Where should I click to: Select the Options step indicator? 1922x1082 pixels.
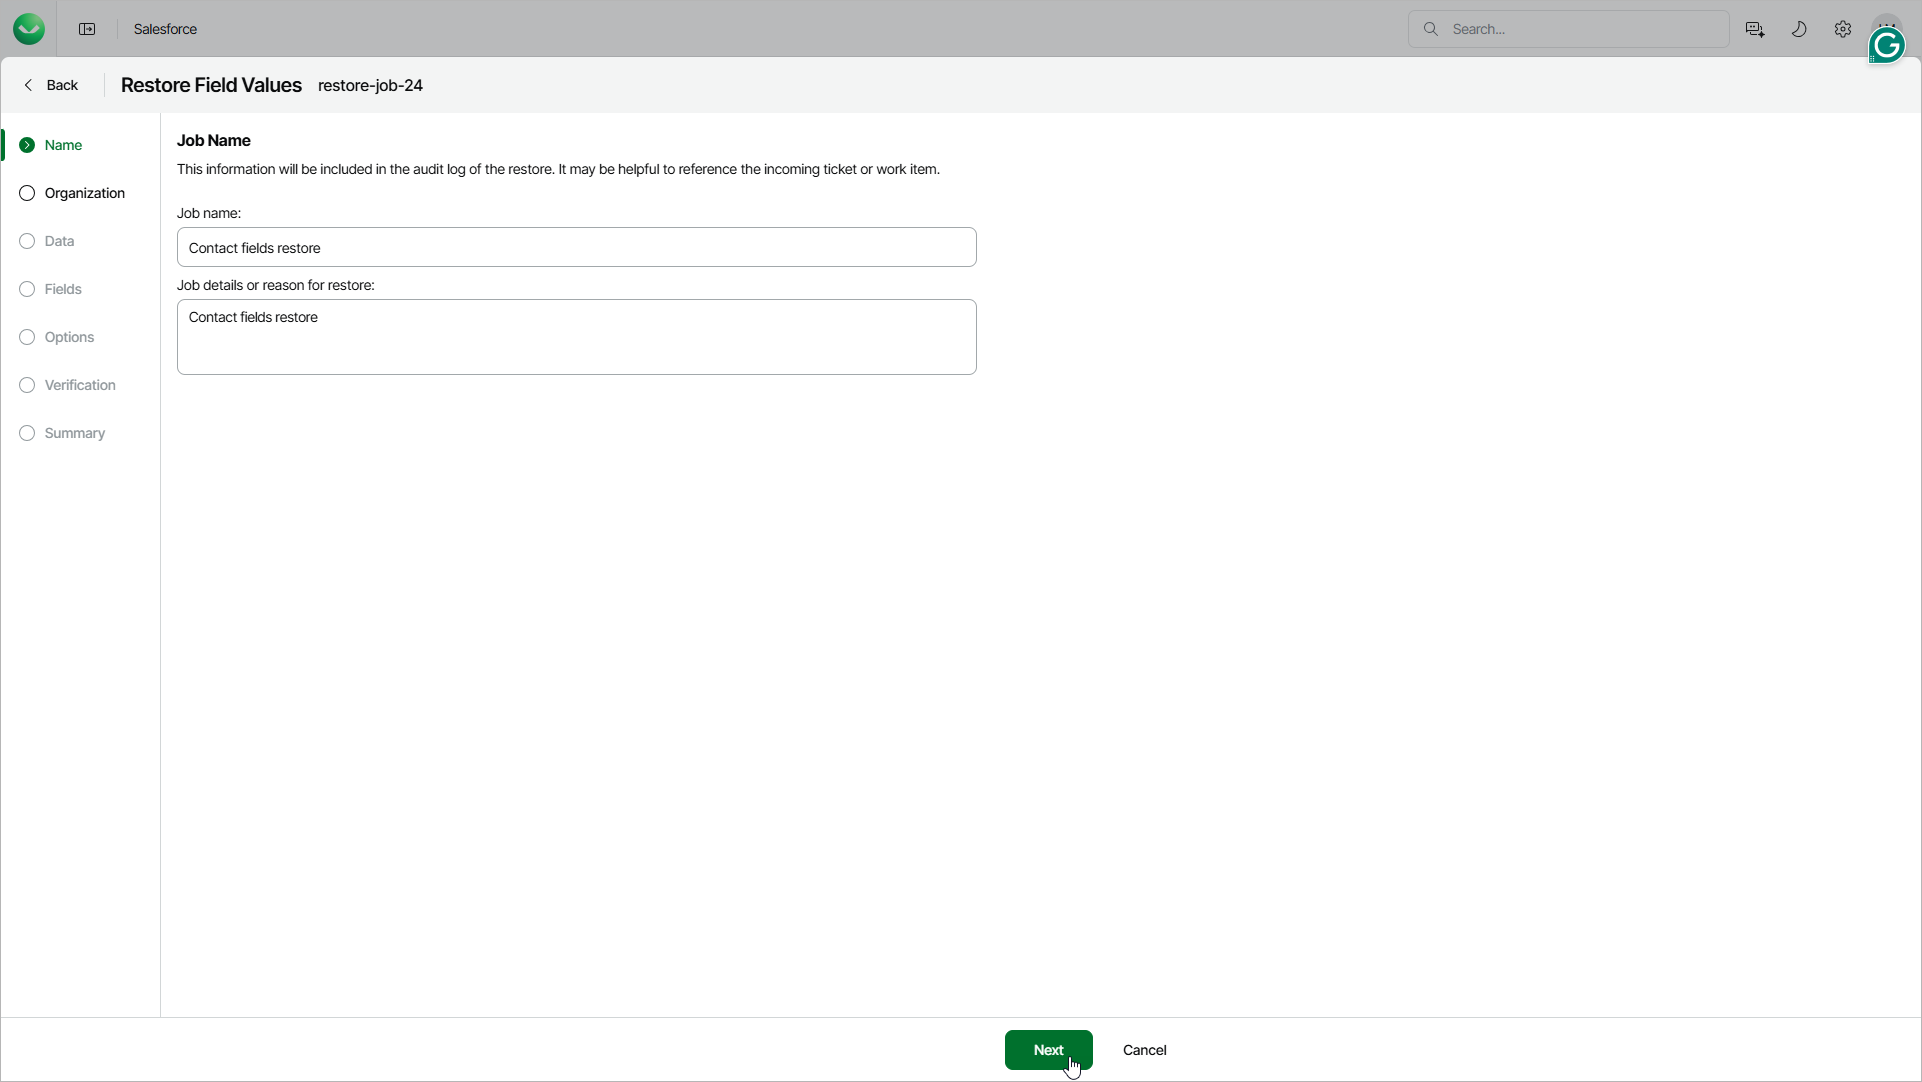coord(69,337)
